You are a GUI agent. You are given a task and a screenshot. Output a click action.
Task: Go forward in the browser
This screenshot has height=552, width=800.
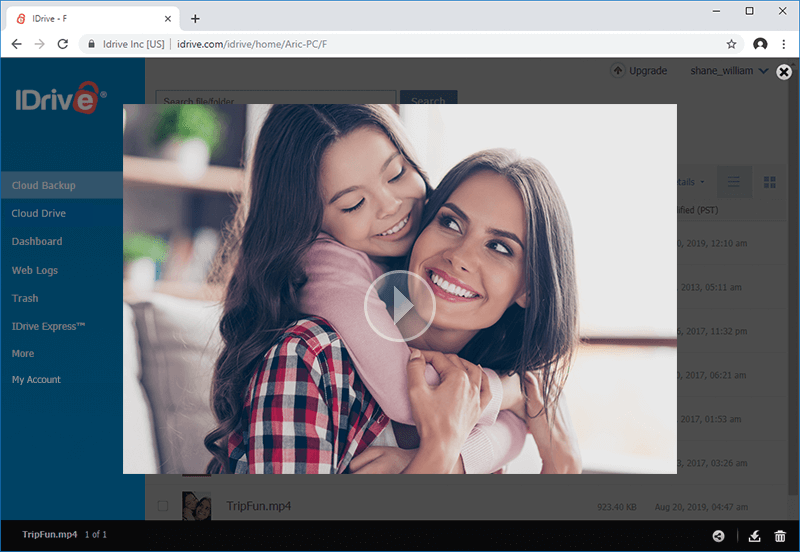39,44
